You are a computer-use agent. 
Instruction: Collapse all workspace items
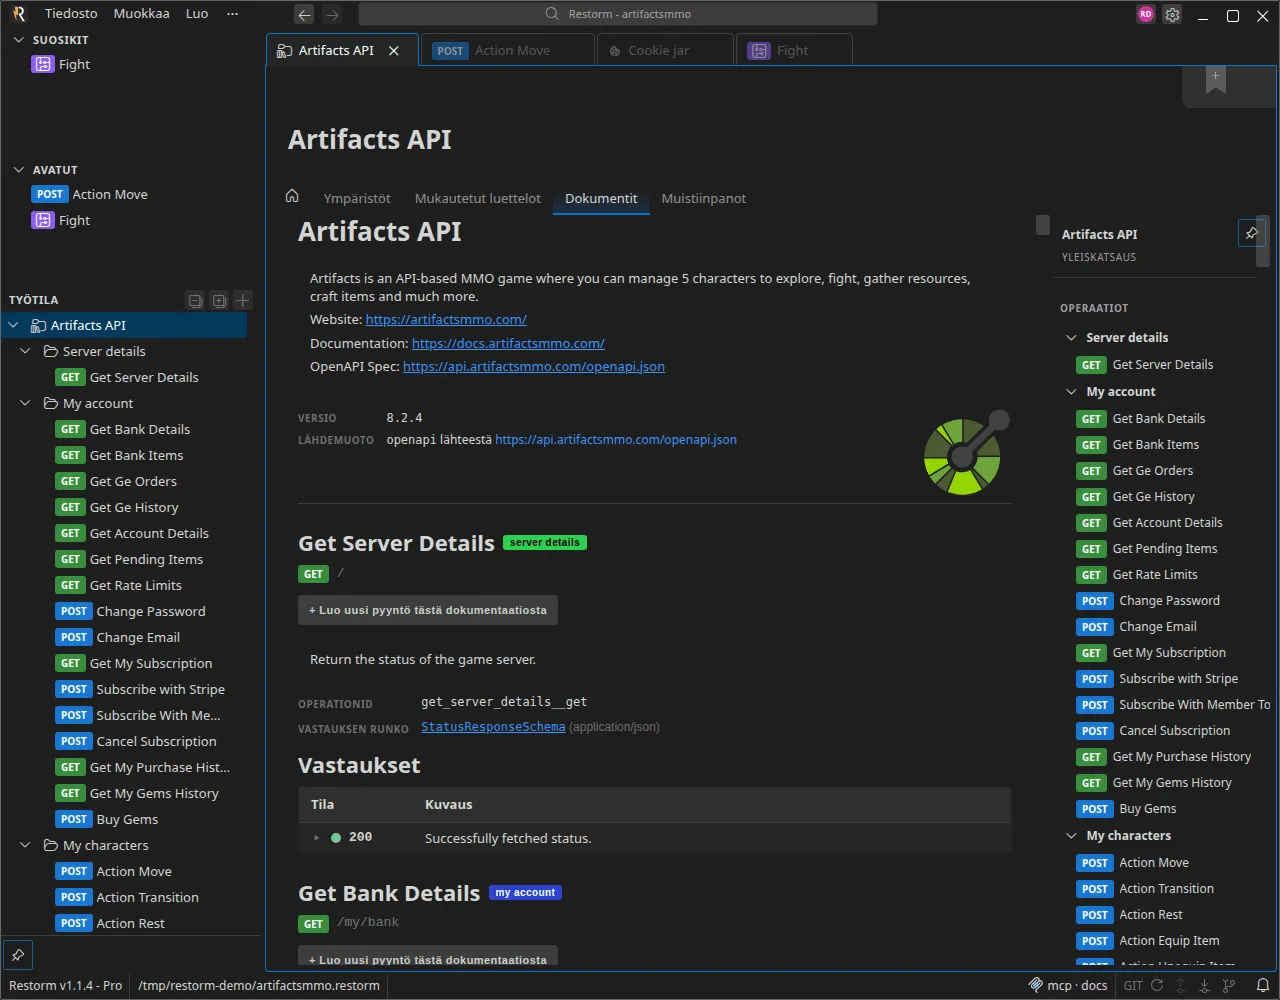coord(195,300)
